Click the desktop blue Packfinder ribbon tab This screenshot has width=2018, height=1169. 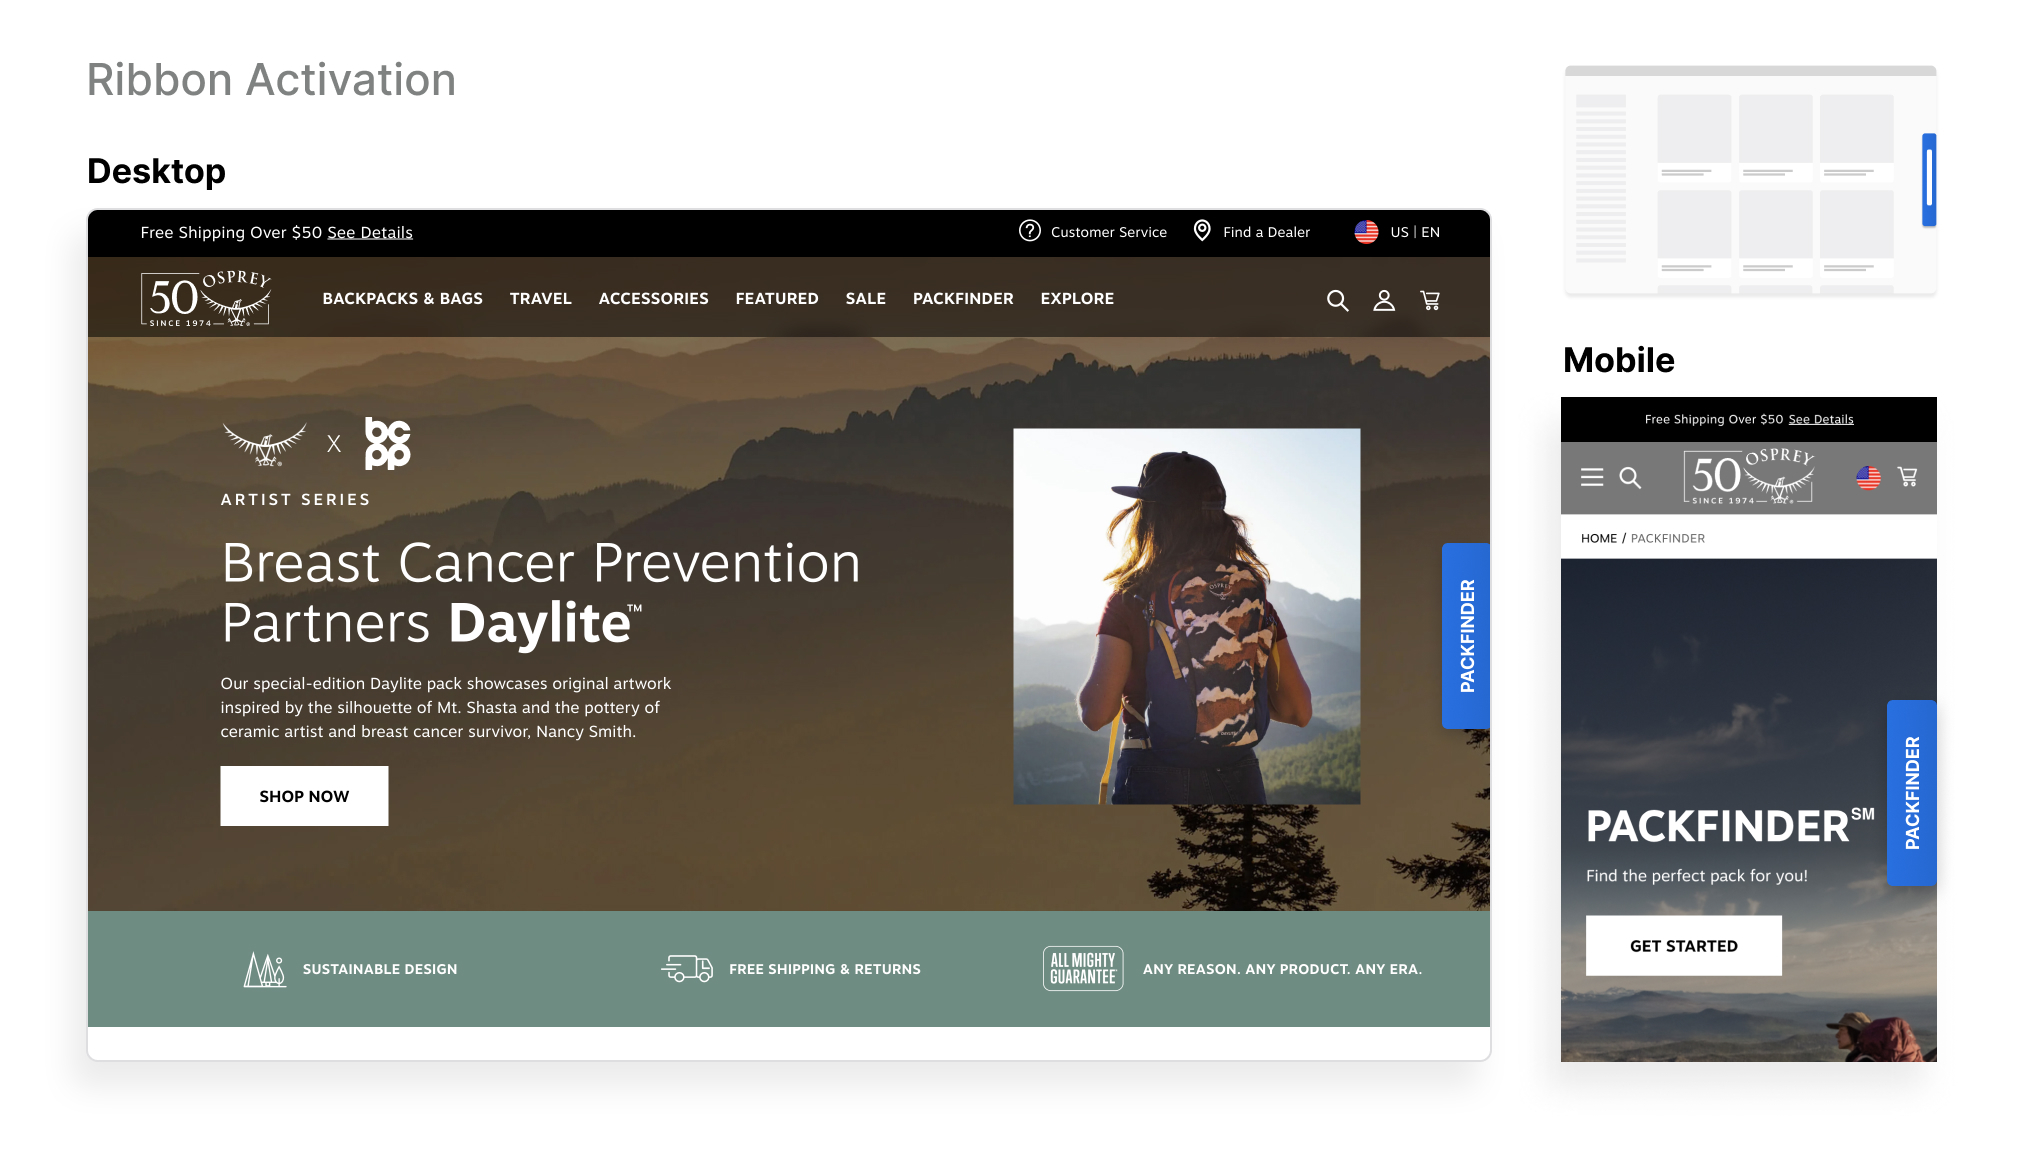(x=1466, y=636)
